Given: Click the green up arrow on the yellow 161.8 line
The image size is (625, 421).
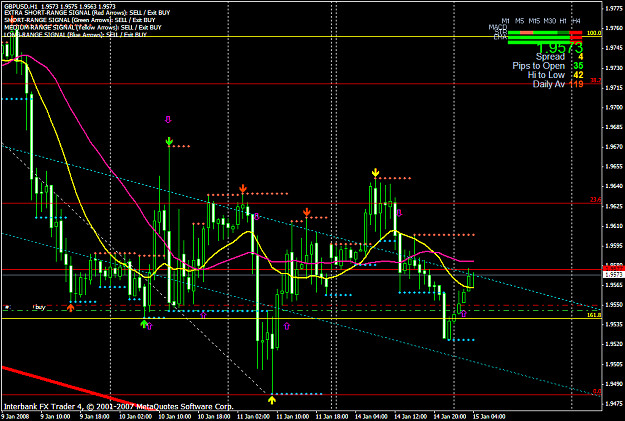Looking at the screenshot, I should point(144,324).
